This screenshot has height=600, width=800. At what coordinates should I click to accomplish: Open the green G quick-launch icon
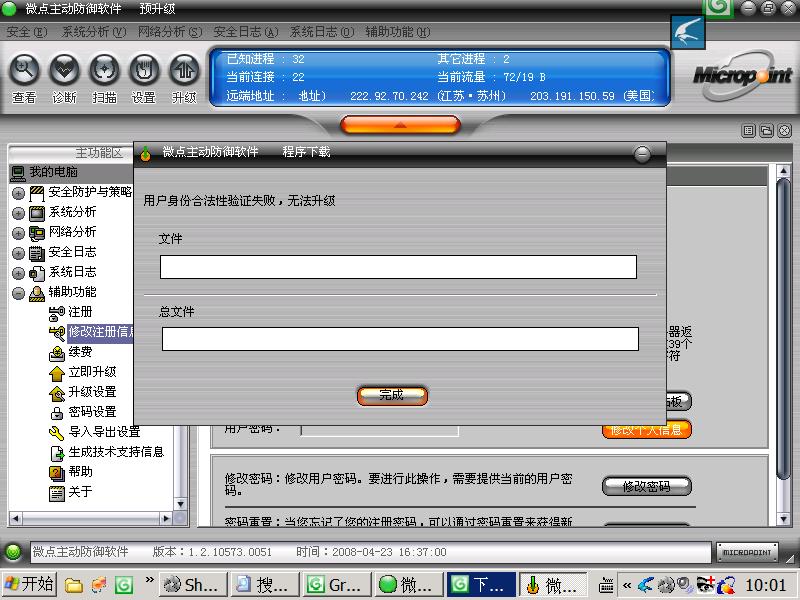123,585
